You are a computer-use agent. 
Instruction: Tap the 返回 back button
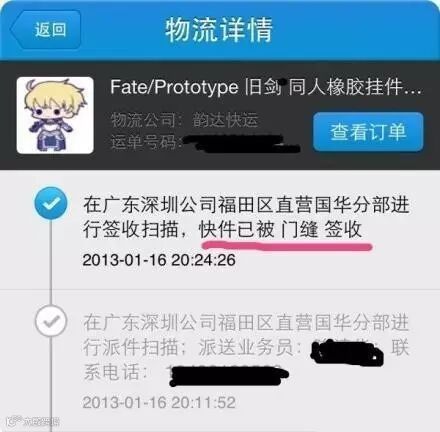tap(46, 29)
